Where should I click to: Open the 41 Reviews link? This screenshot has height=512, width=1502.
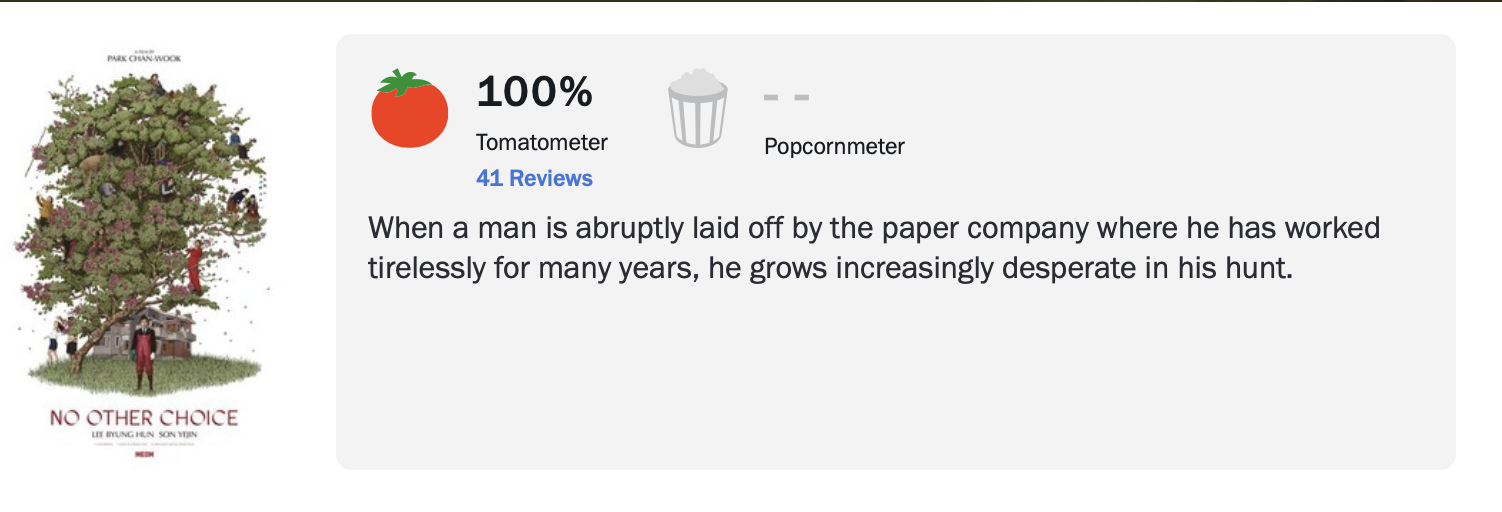click(534, 178)
